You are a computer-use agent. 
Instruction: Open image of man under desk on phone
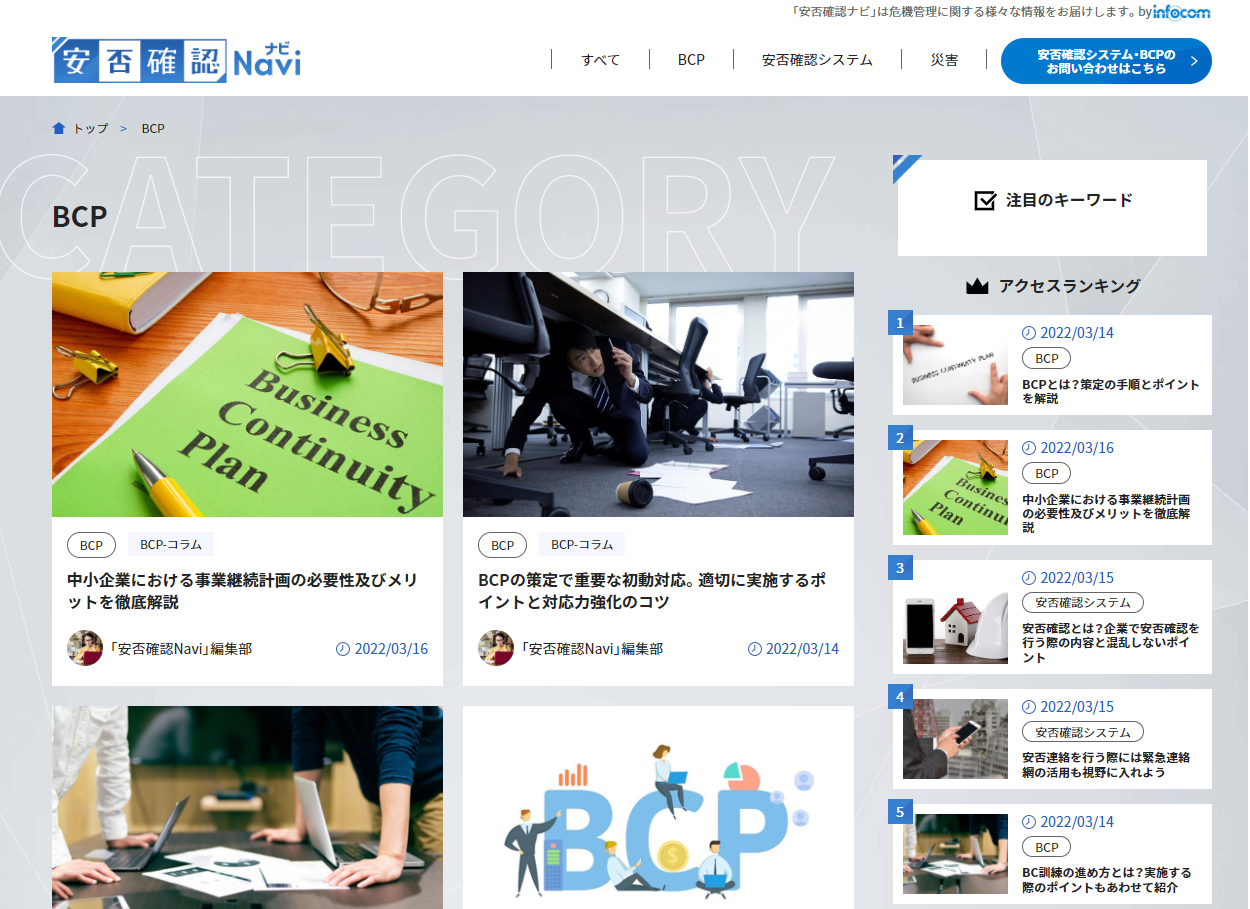point(658,394)
